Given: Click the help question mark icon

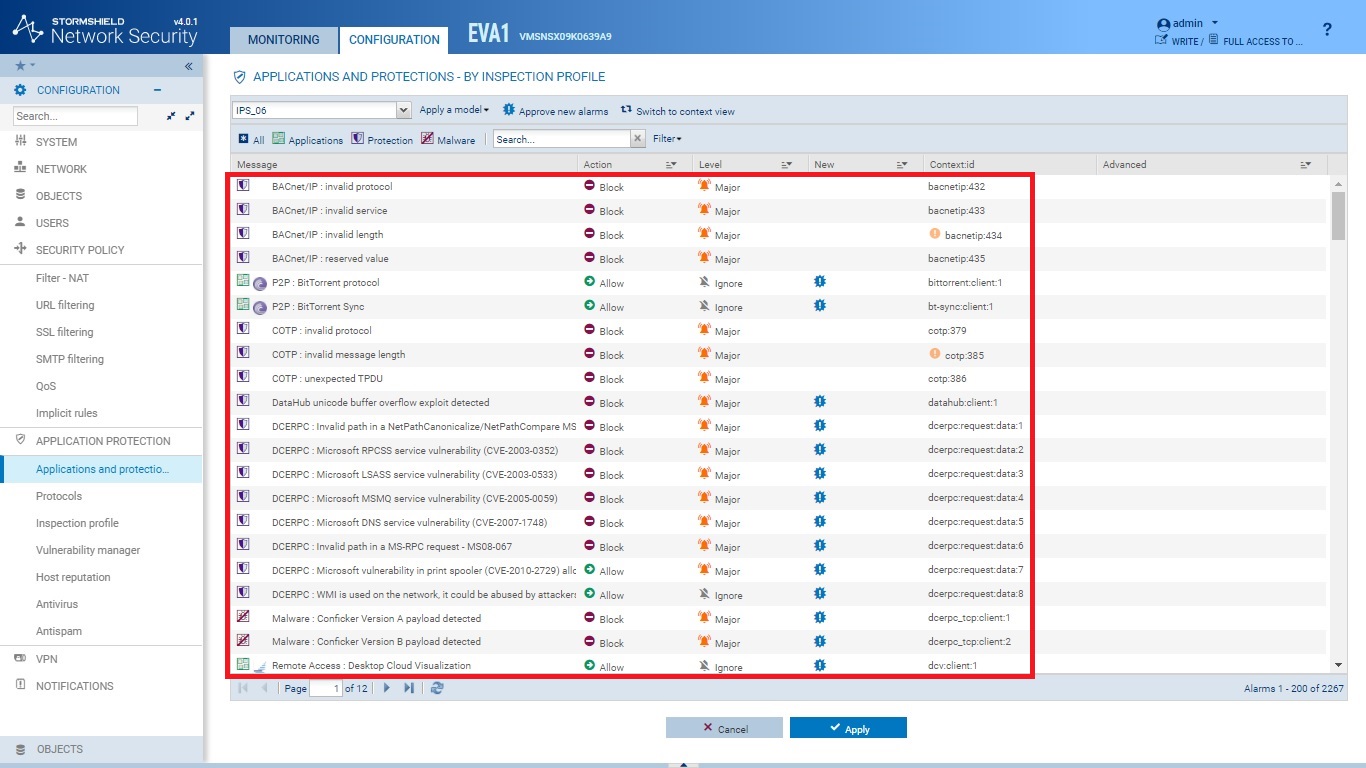Looking at the screenshot, I should pyautogui.click(x=1327, y=30).
